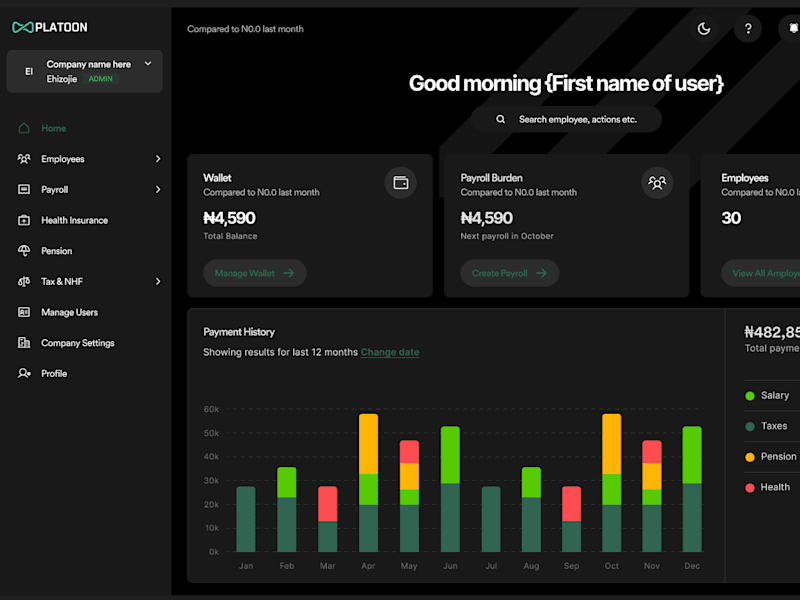Image resolution: width=800 pixels, height=600 pixels.
Task: Click the Platoon logo
Action: (49, 27)
